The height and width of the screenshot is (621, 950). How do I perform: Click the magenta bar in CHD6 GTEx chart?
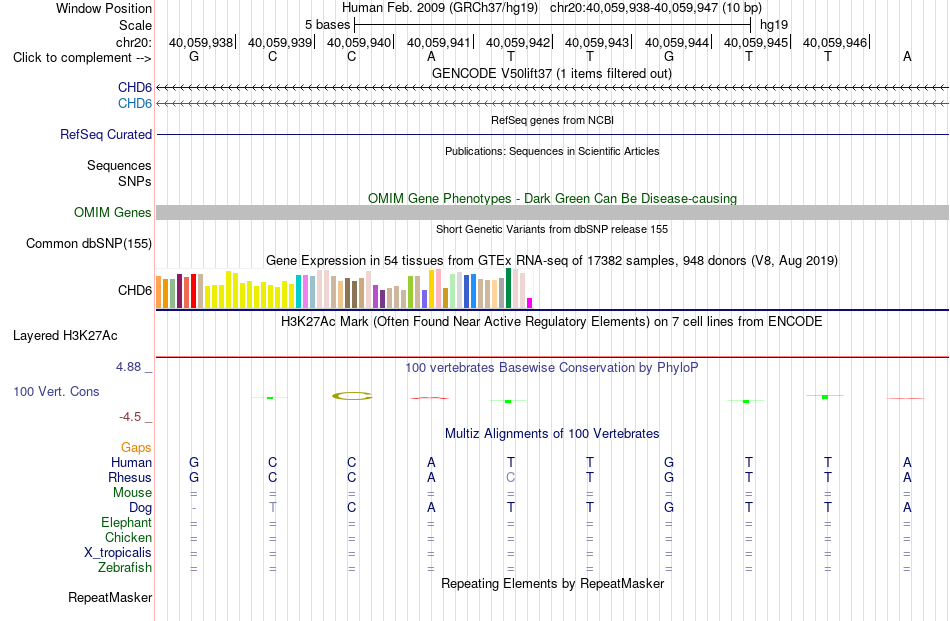pyautogui.click(x=530, y=303)
